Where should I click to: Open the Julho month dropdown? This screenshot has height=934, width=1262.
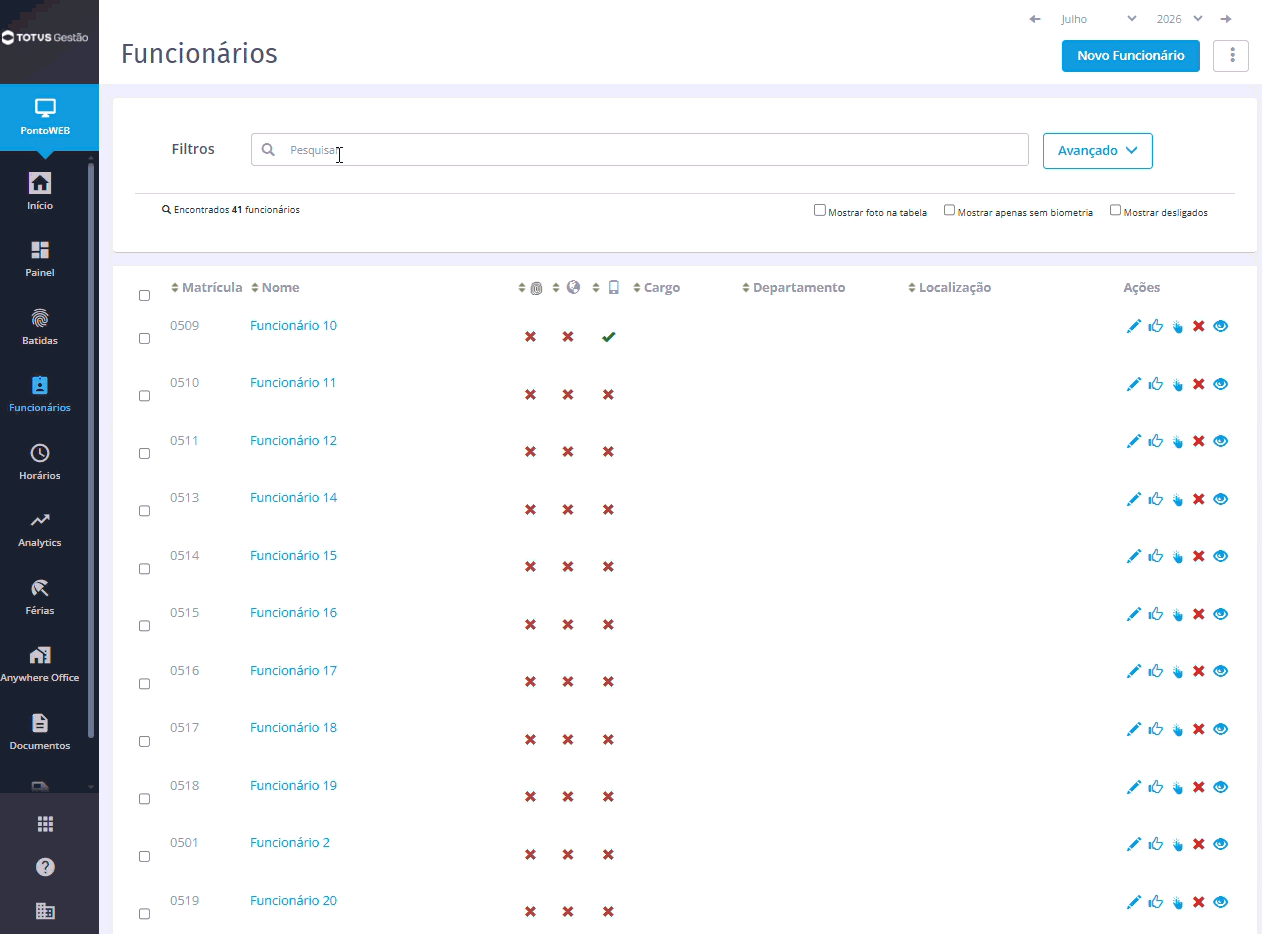1098,19
